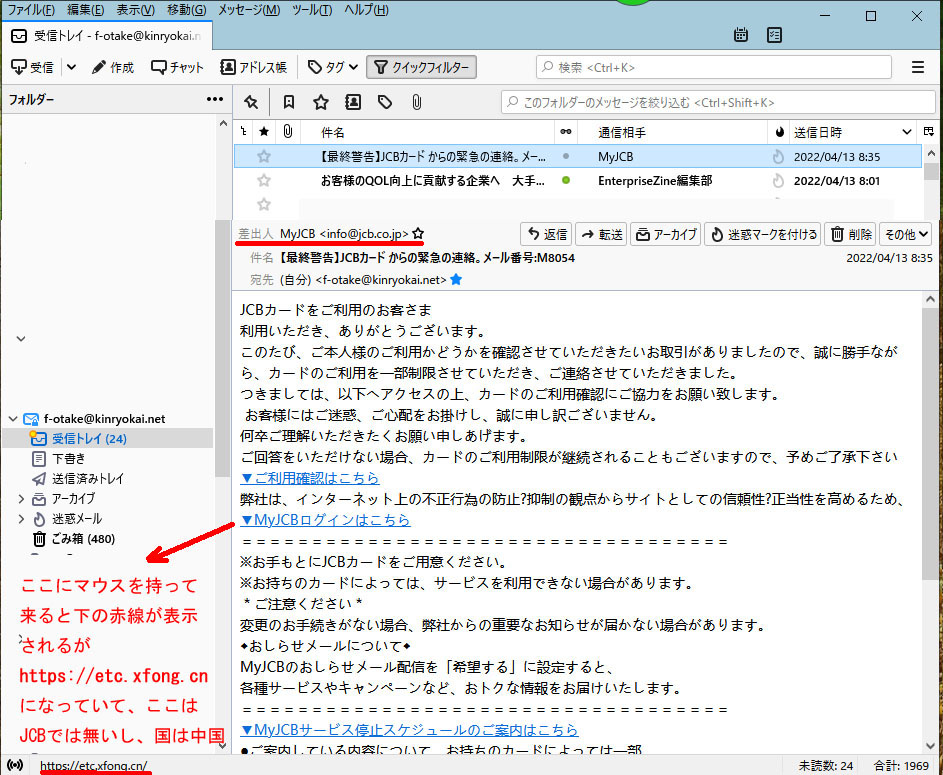The width and height of the screenshot is (943, 775).
Task: Expand the 迷惑メール folder
Action: pos(21,518)
